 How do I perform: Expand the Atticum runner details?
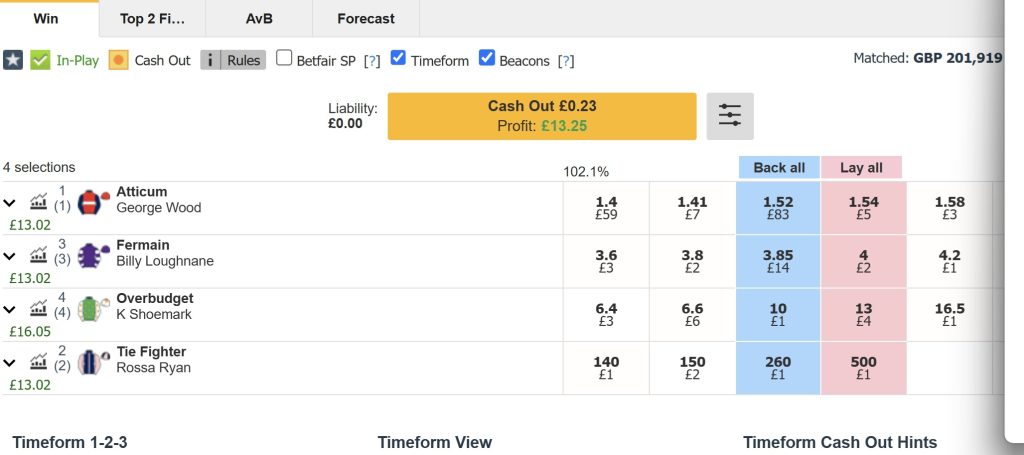click(10, 202)
